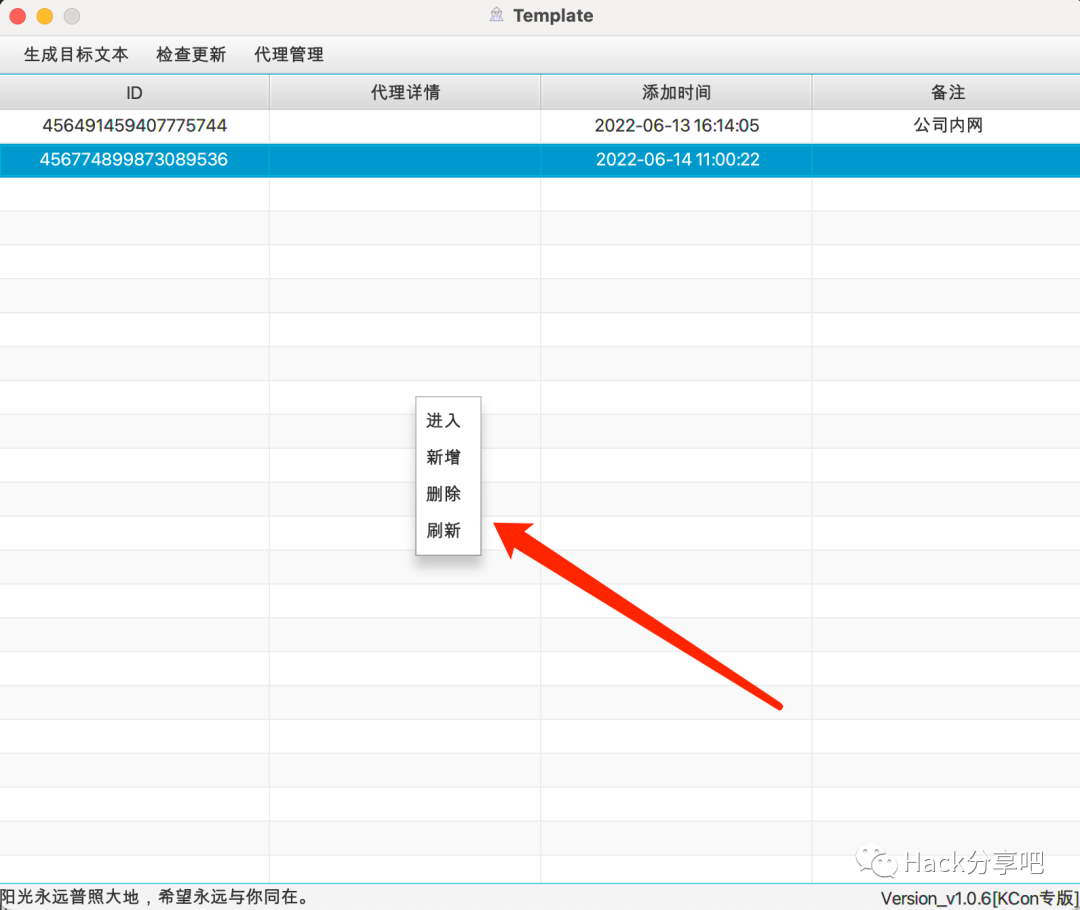Select 新增 in the context menu
This screenshot has height=910, width=1080.
click(444, 457)
